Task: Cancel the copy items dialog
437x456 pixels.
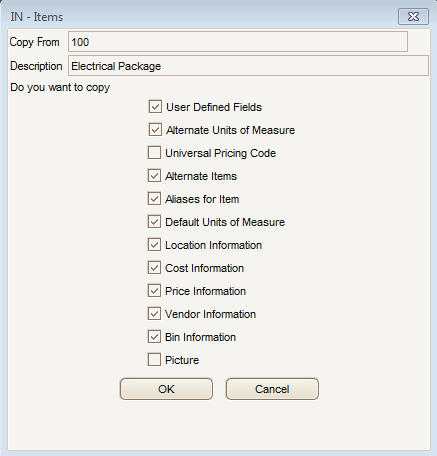Action: tap(272, 389)
